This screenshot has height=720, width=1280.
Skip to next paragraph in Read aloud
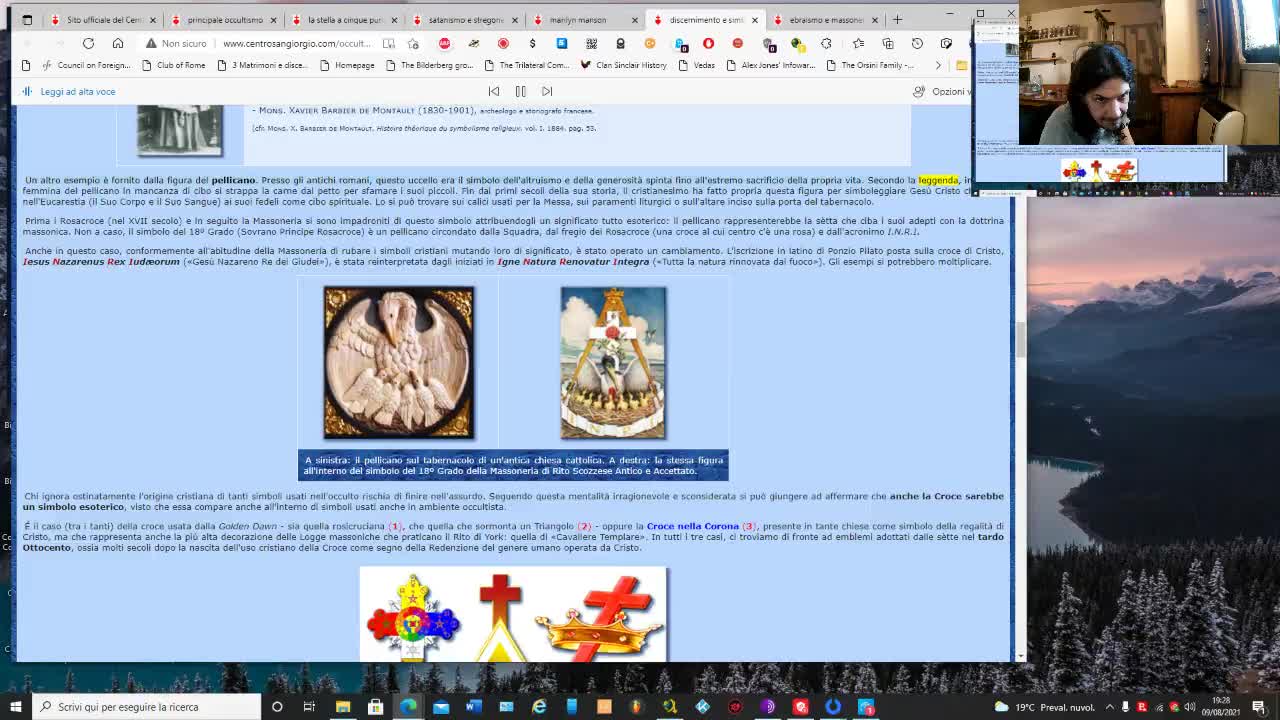[x=547, y=91]
